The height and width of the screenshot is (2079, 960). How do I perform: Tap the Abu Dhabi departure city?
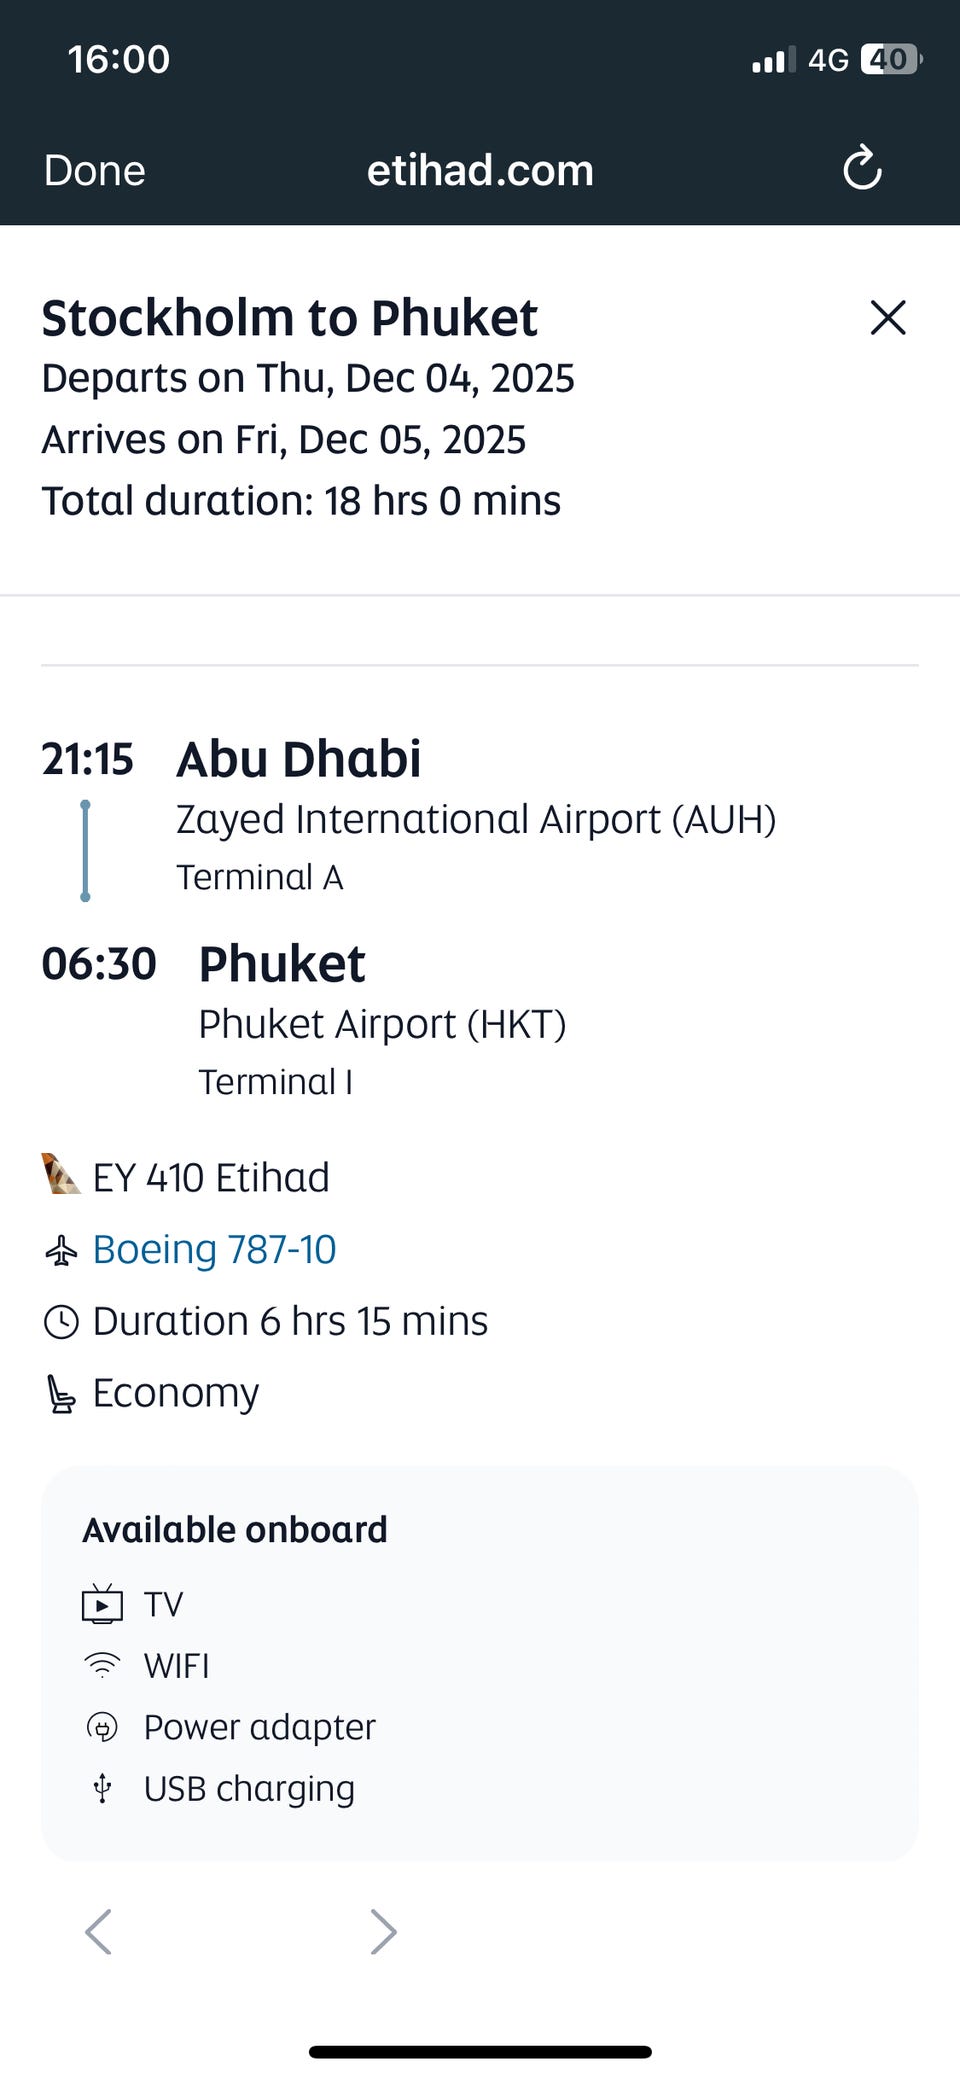[299, 759]
